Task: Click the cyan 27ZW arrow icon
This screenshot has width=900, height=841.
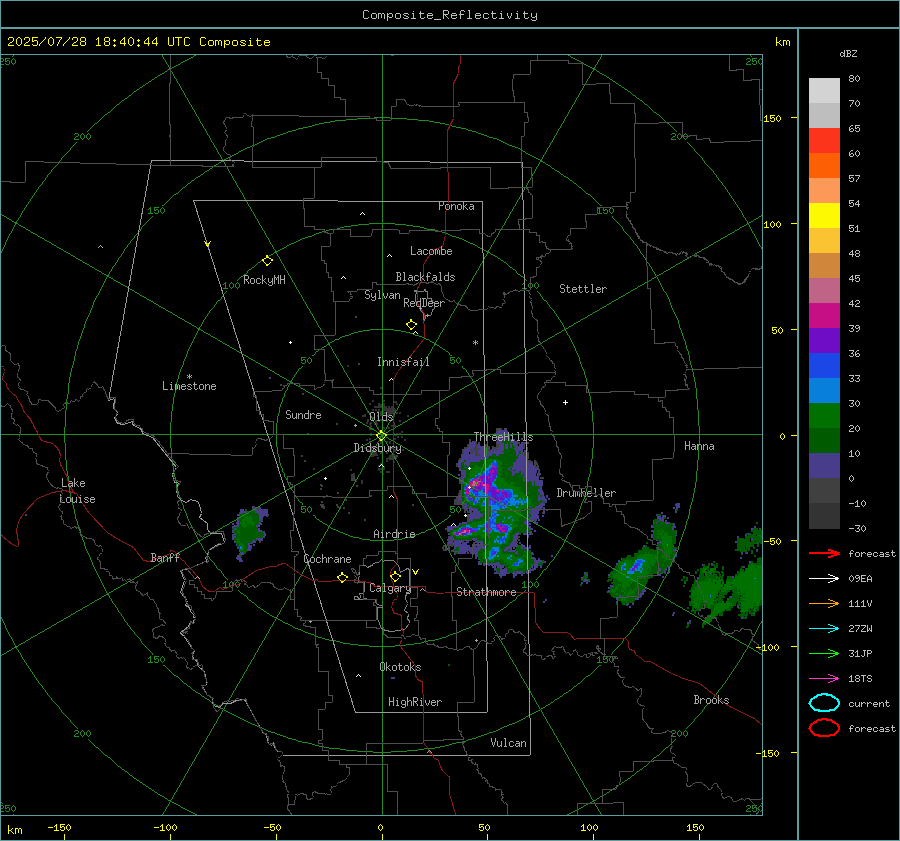Action: click(824, 629)
